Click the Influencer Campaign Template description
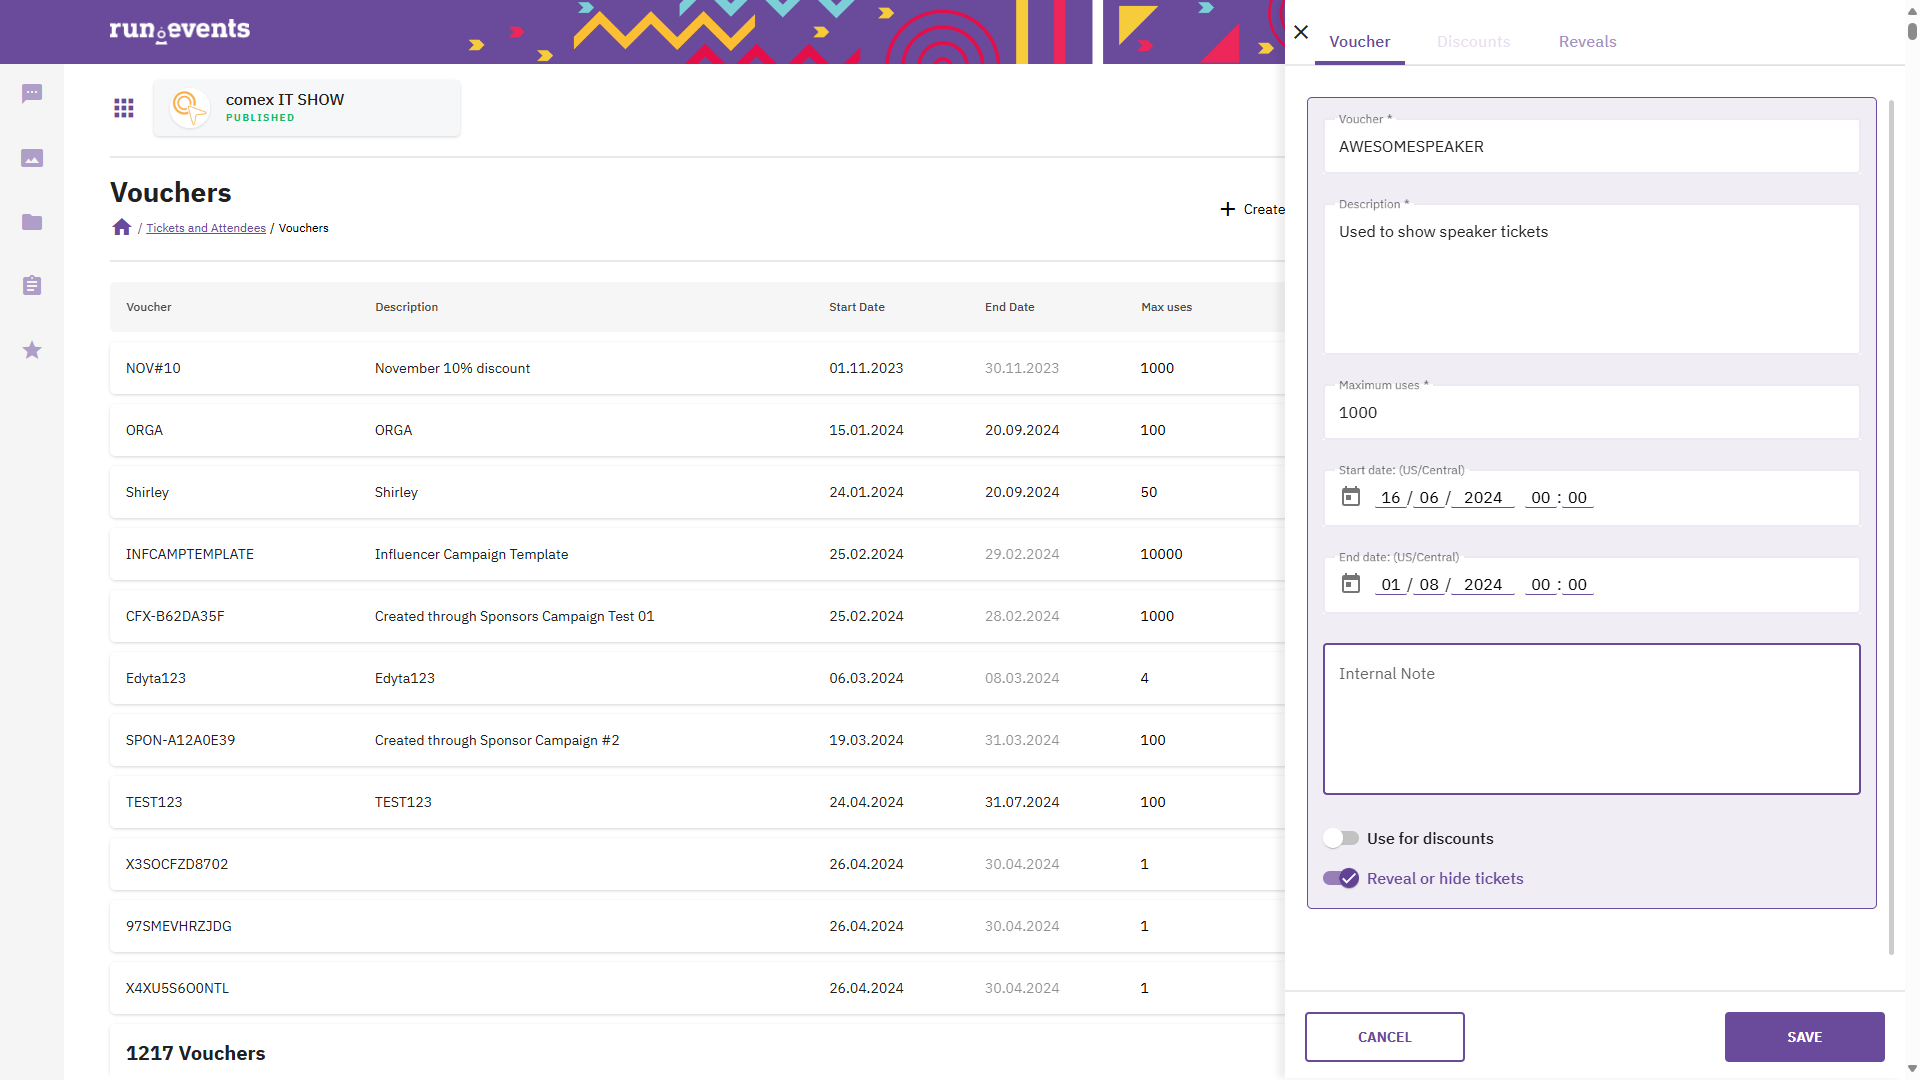The image size is (1920, 1080). 471,554
